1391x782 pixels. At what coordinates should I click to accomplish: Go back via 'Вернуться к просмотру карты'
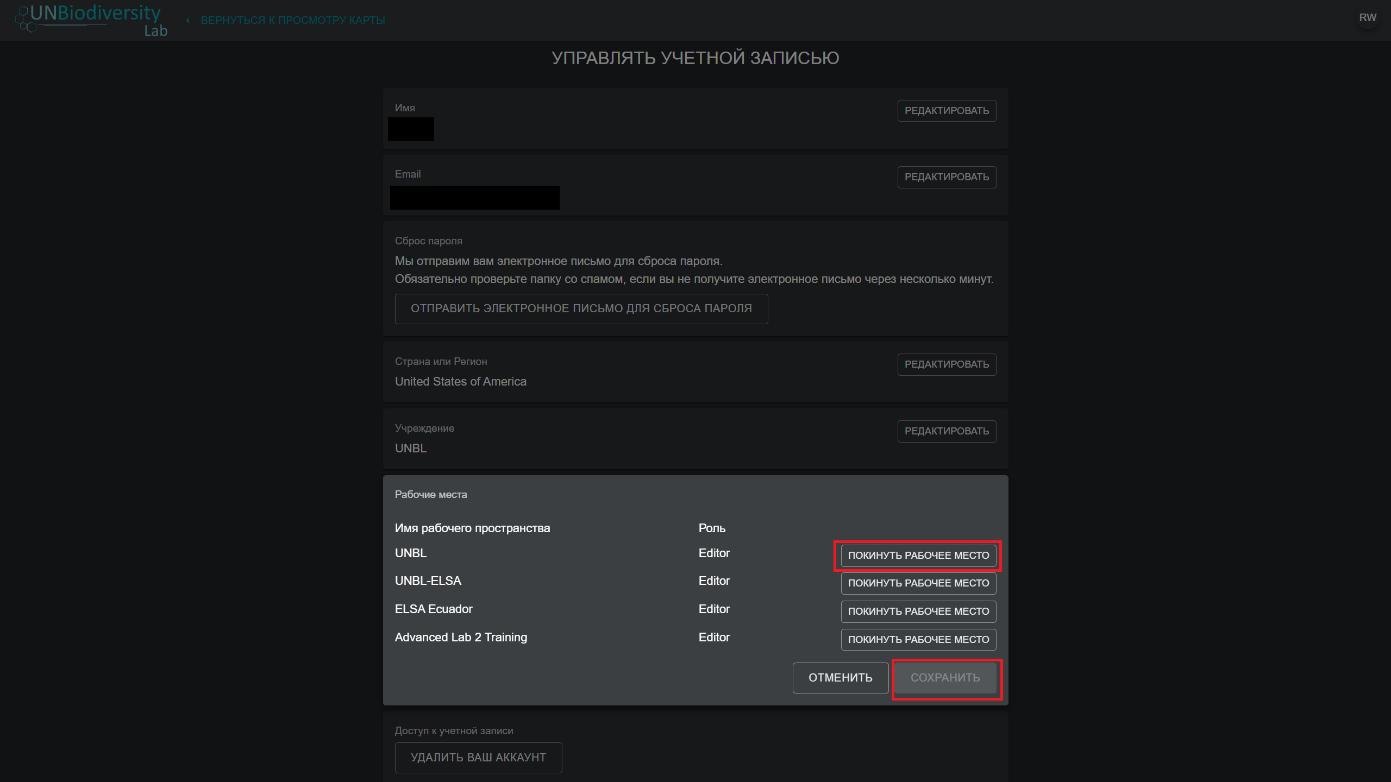(292, 20)
